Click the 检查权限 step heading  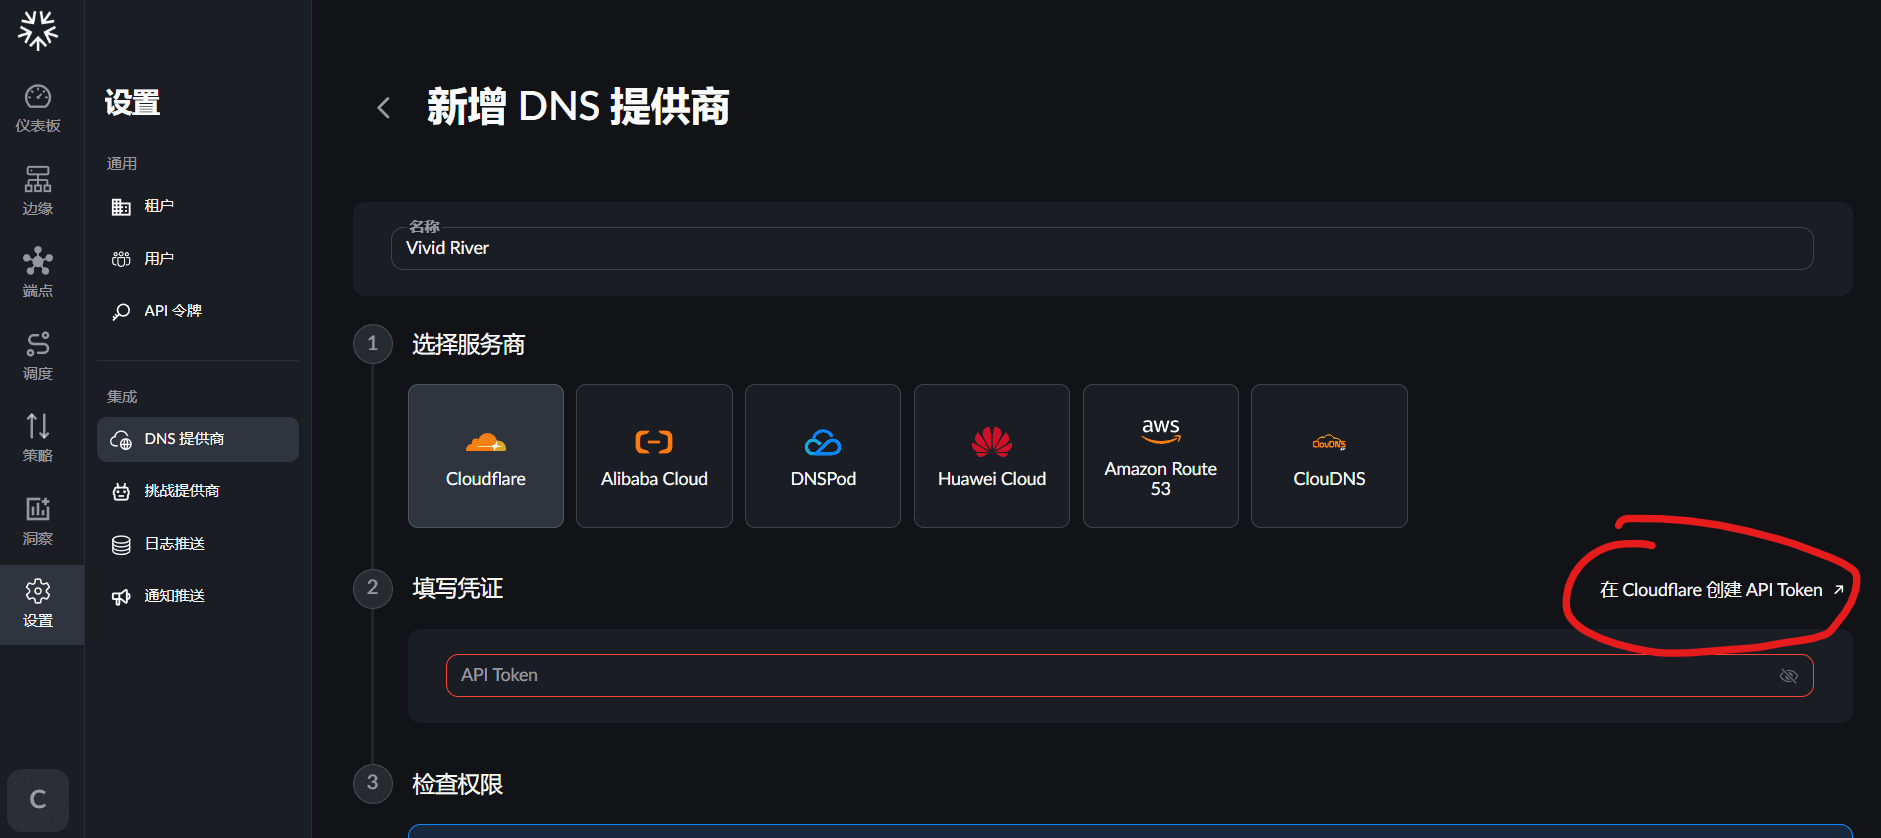(457, 784)
